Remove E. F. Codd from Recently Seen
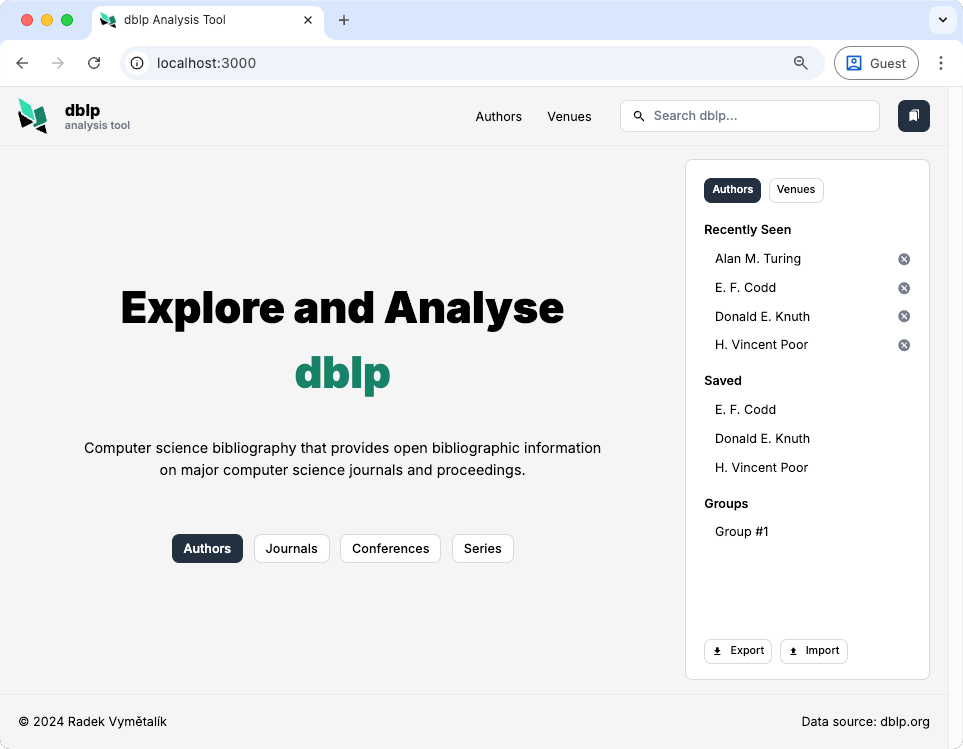The image size is (963, 749). pos(904,288)
